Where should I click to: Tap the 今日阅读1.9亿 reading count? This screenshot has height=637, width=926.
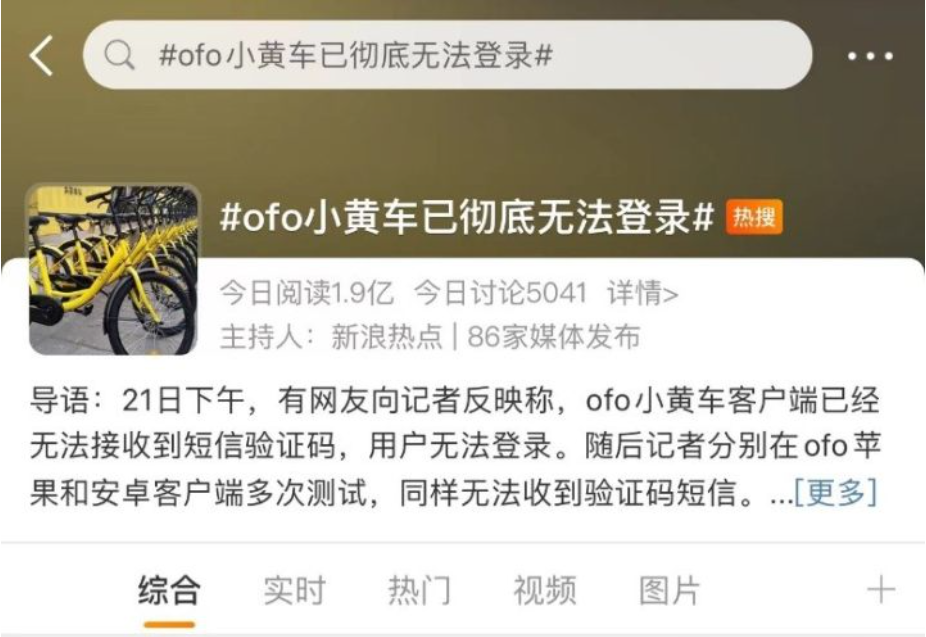[x=307, y=292]
